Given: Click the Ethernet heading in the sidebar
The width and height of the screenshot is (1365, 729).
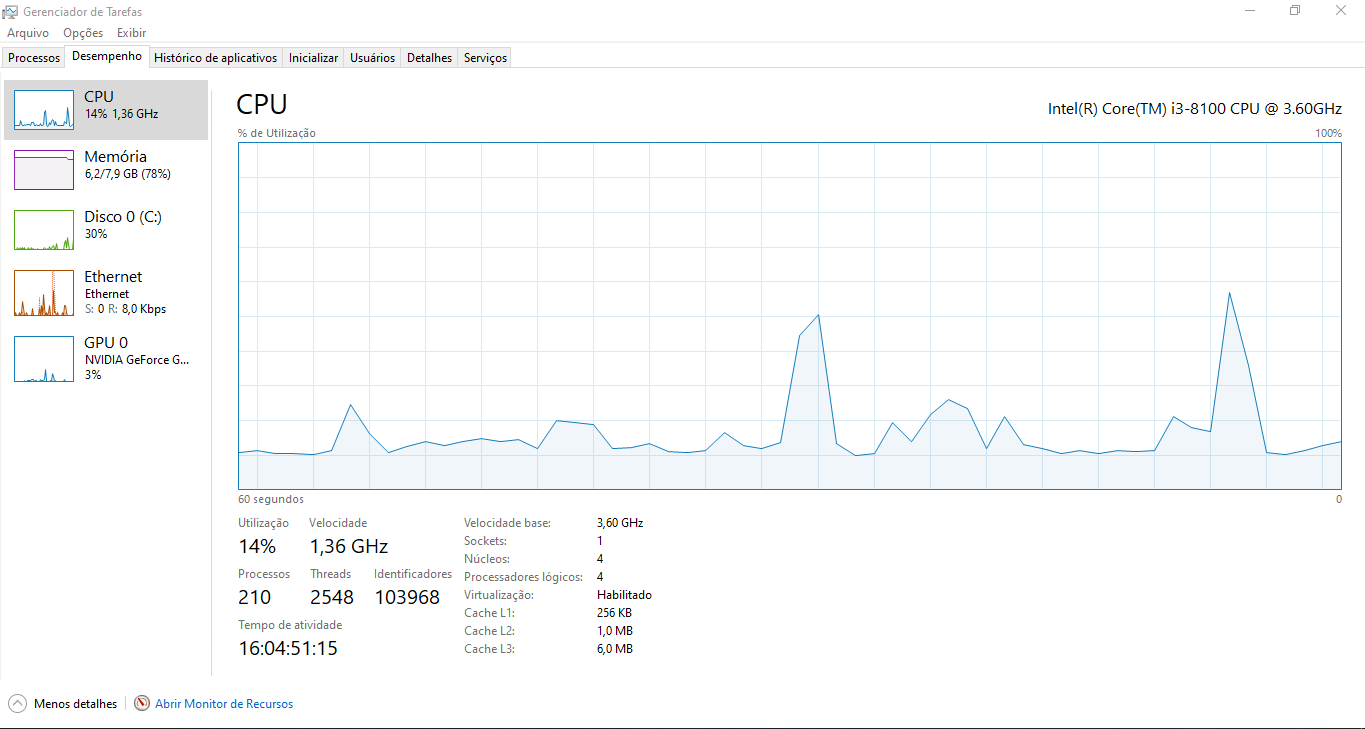Looking at the screenshot, I should [113, 276].
